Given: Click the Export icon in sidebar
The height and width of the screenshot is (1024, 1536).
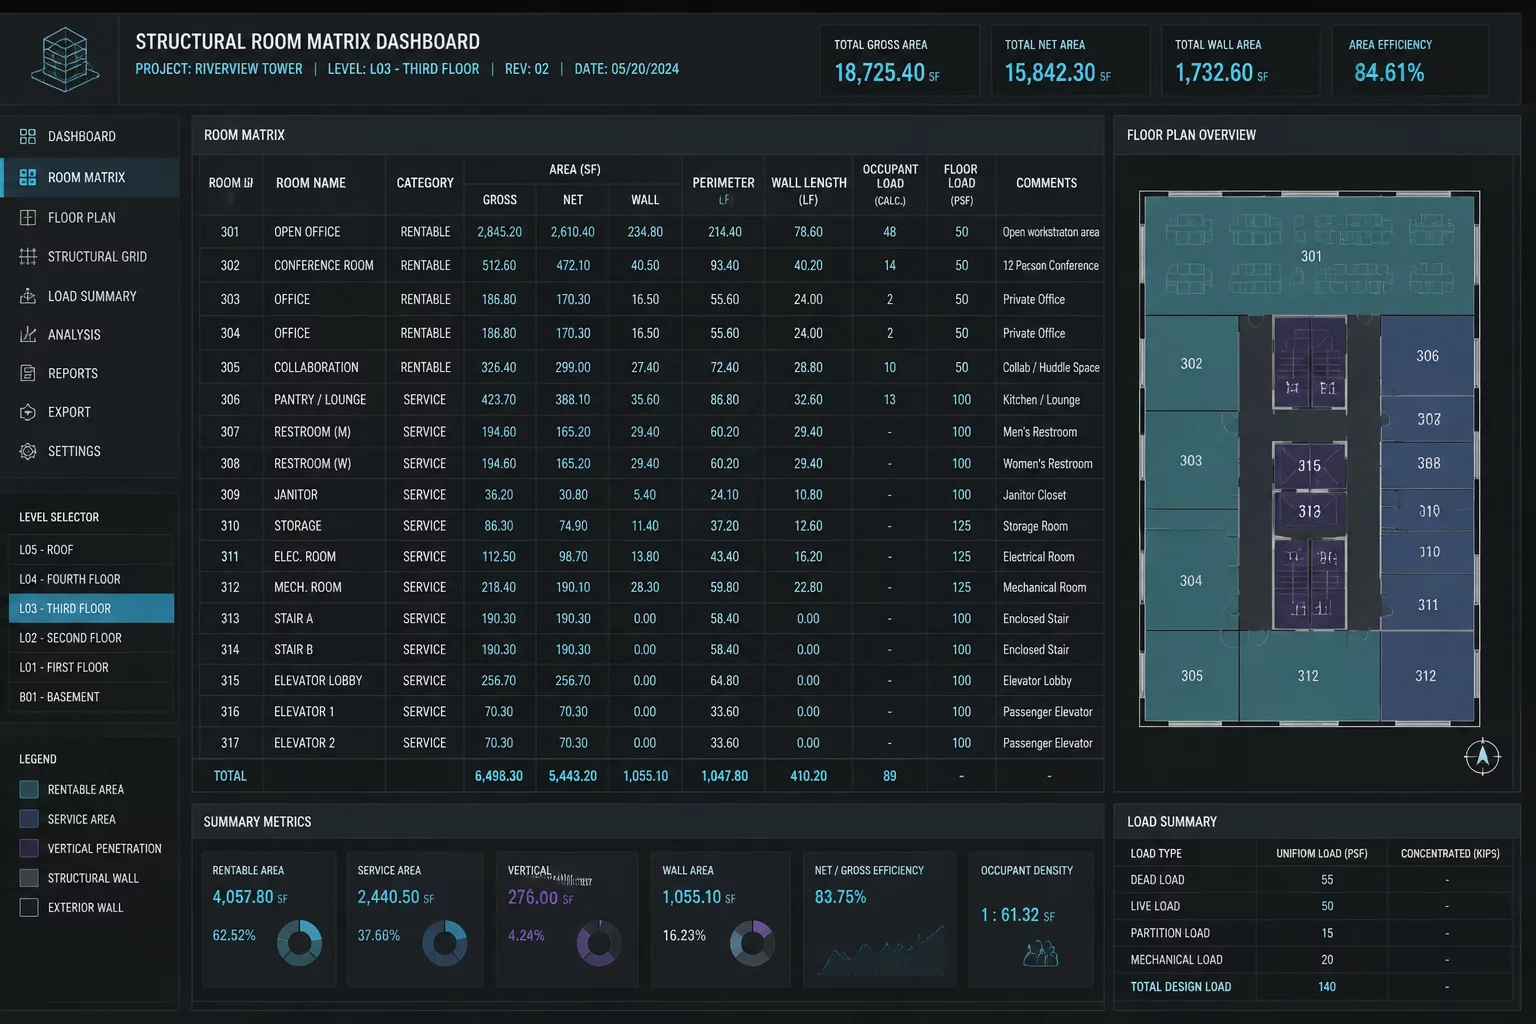Looking at the screenshot, I should 28,412.
